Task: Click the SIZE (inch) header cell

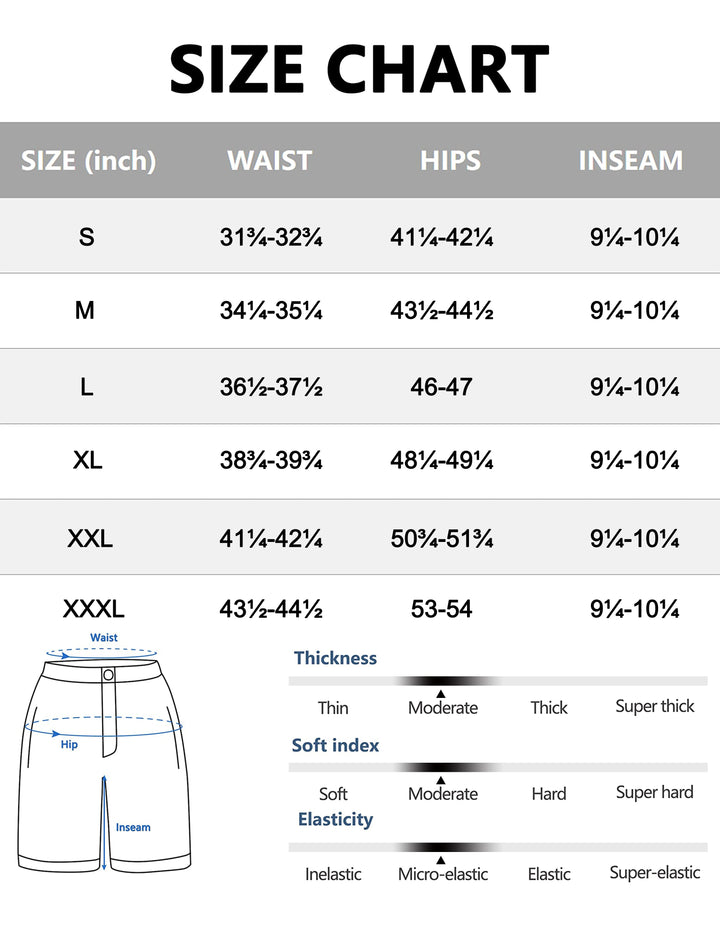Action: [88, 160]
